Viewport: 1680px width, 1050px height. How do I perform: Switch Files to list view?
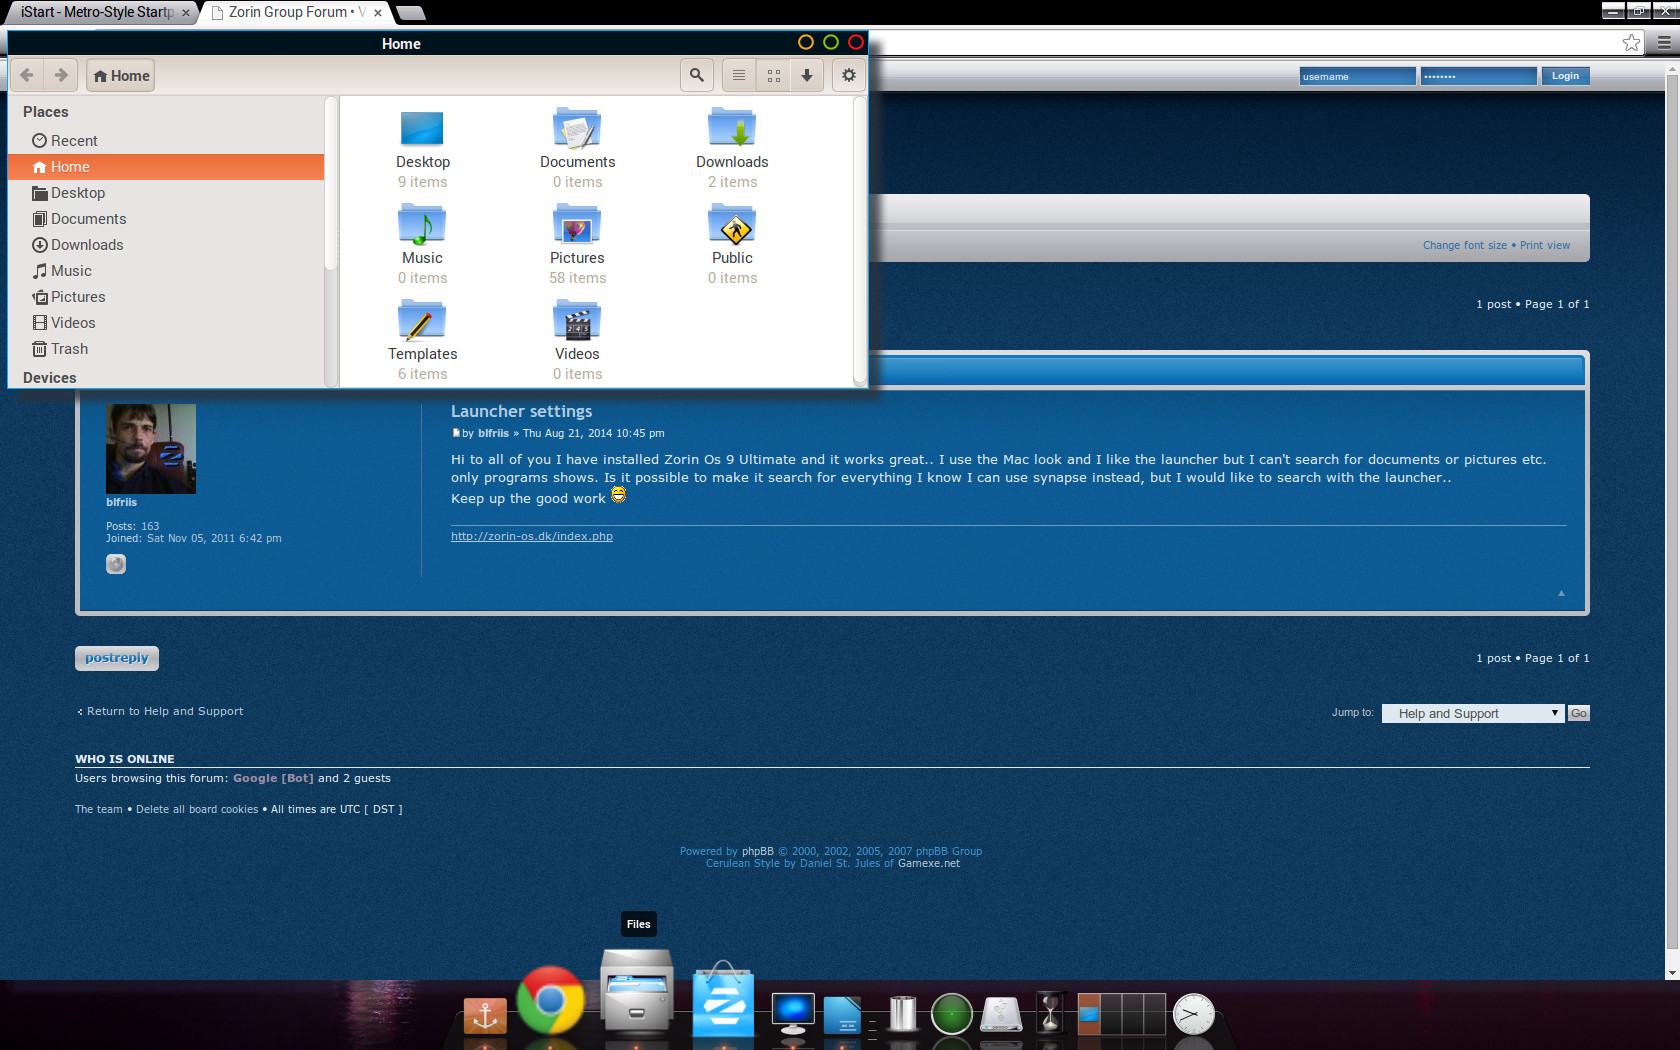coord(739,75)
